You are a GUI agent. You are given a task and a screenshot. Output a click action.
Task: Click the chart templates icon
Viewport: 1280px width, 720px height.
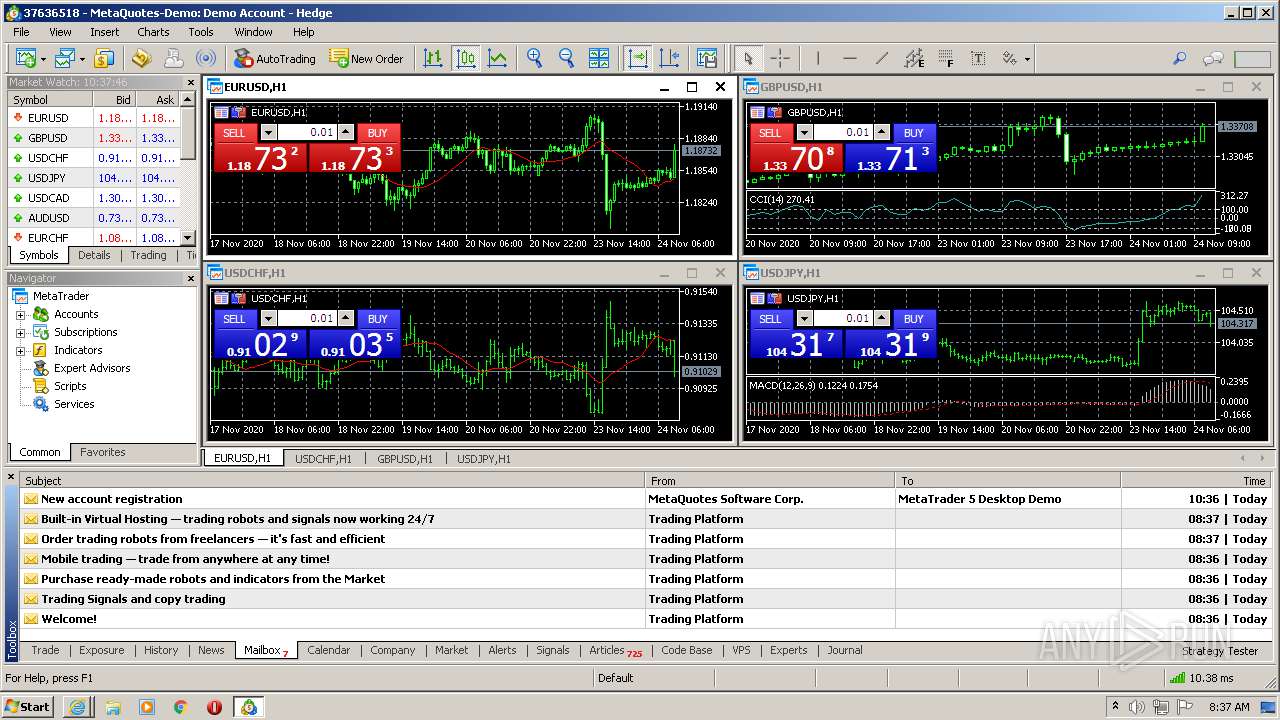707,59
